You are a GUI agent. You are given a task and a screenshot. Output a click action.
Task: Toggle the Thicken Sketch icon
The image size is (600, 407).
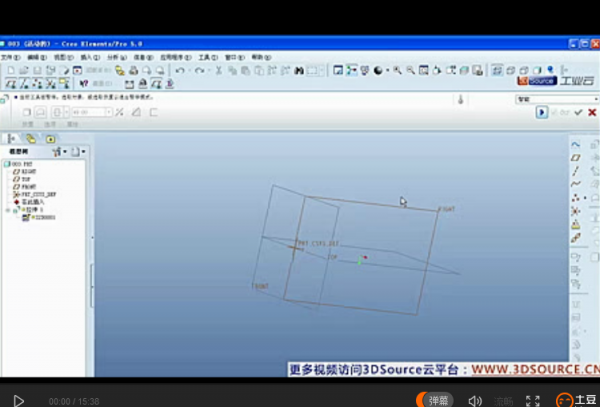[153, 112]
